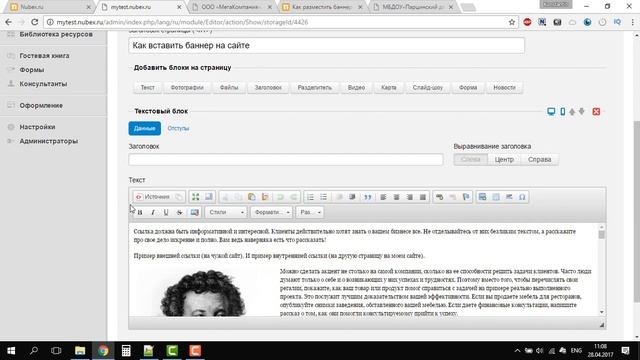
Task: Toggle italic formatting in editor
Action: point(153,212)
